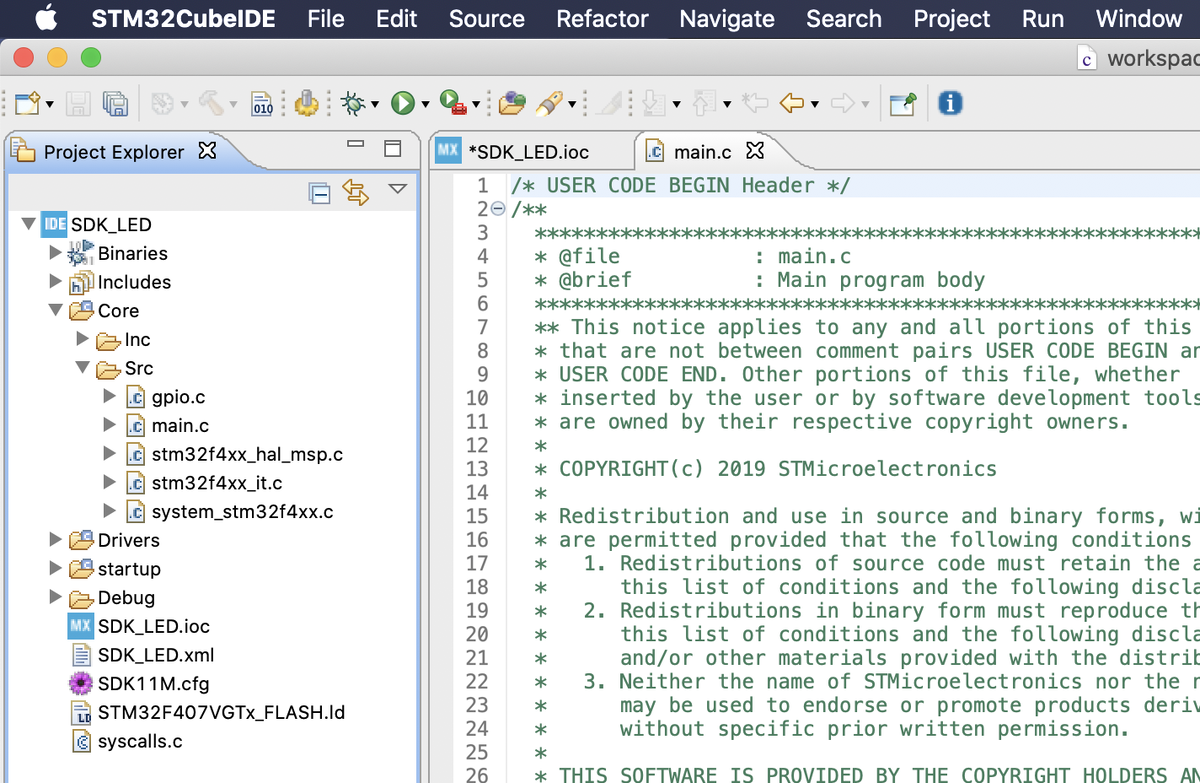The height and width of the screenshot is (783, 1200).
Task: Expand the startup folder
Action: pos(55,569)
